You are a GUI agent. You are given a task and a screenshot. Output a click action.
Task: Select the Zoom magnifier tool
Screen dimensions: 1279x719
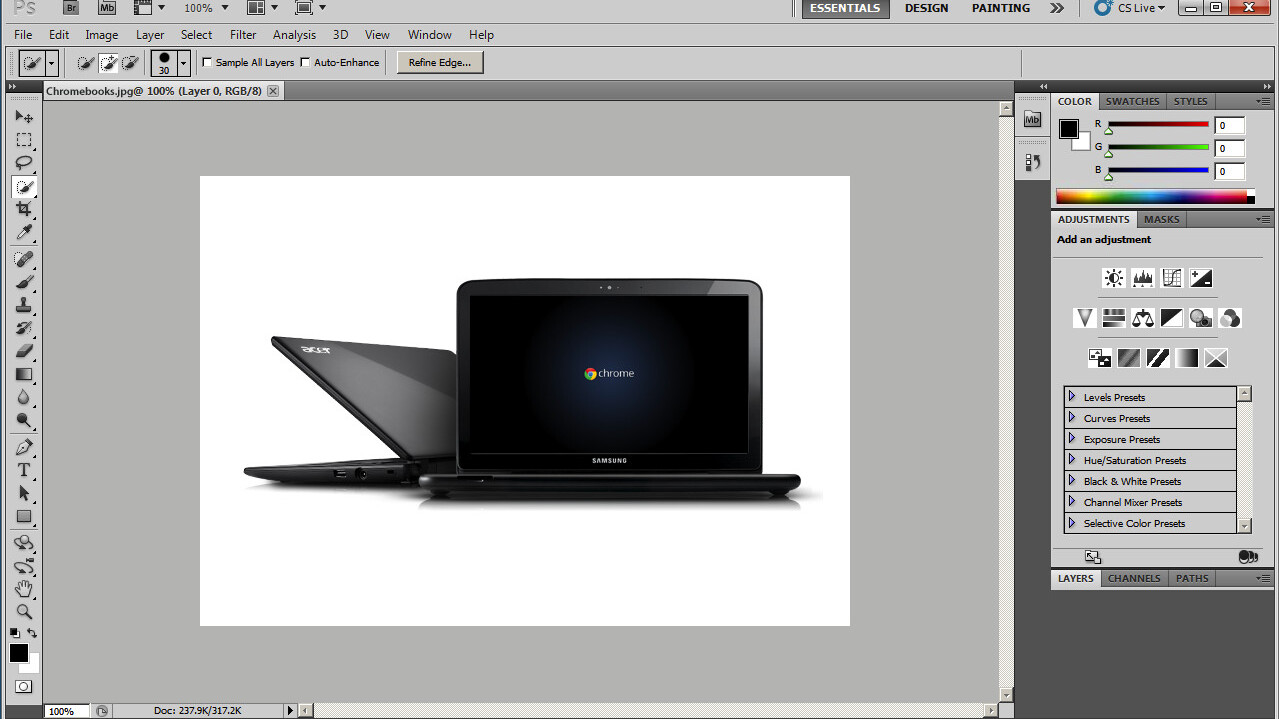coord(24,612)
